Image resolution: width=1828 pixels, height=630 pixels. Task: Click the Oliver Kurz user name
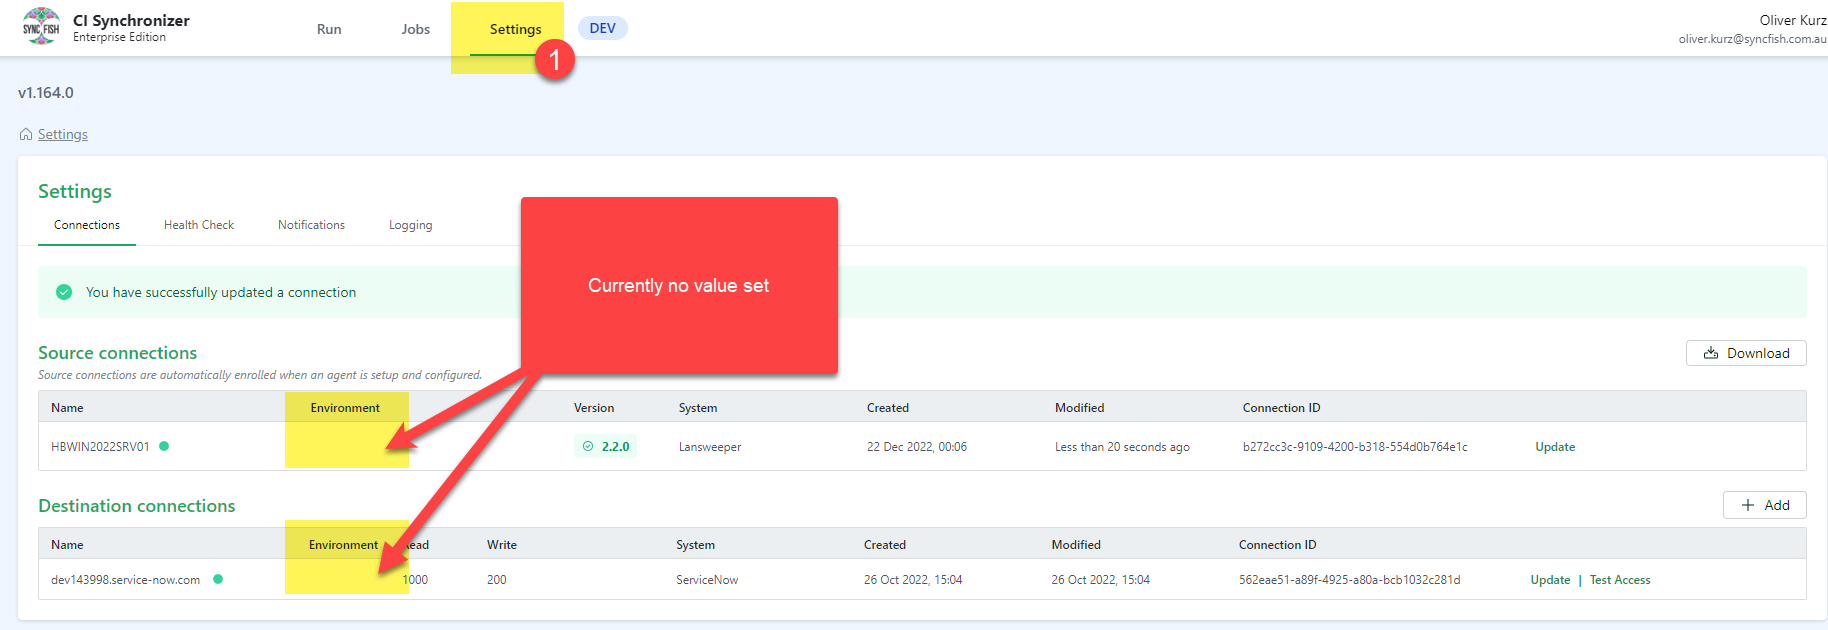(1793, 20)
